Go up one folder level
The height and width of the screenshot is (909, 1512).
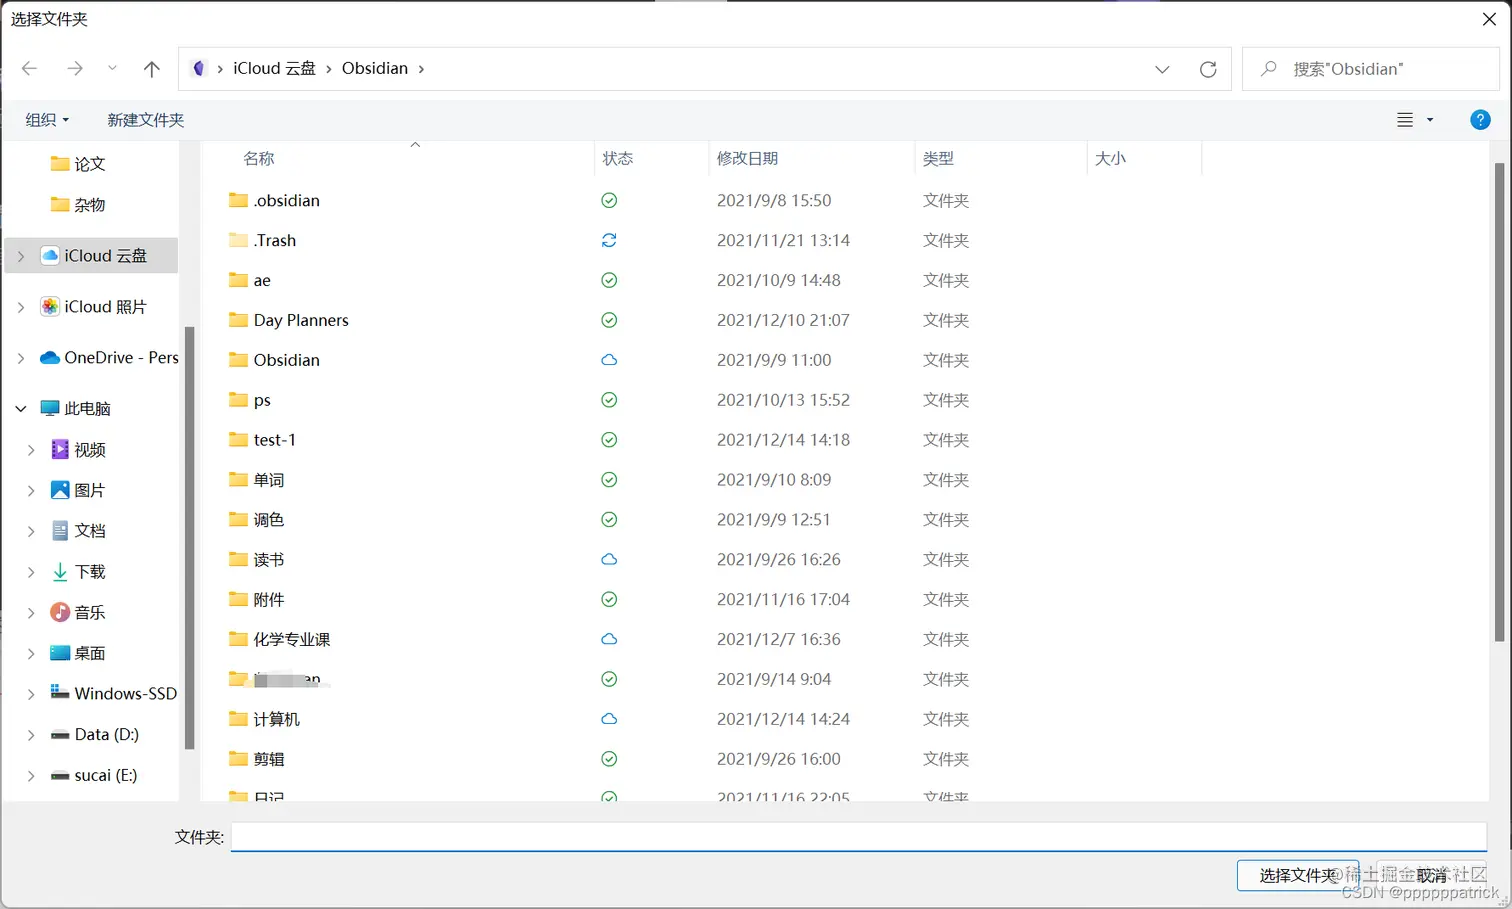pos(152,68)
